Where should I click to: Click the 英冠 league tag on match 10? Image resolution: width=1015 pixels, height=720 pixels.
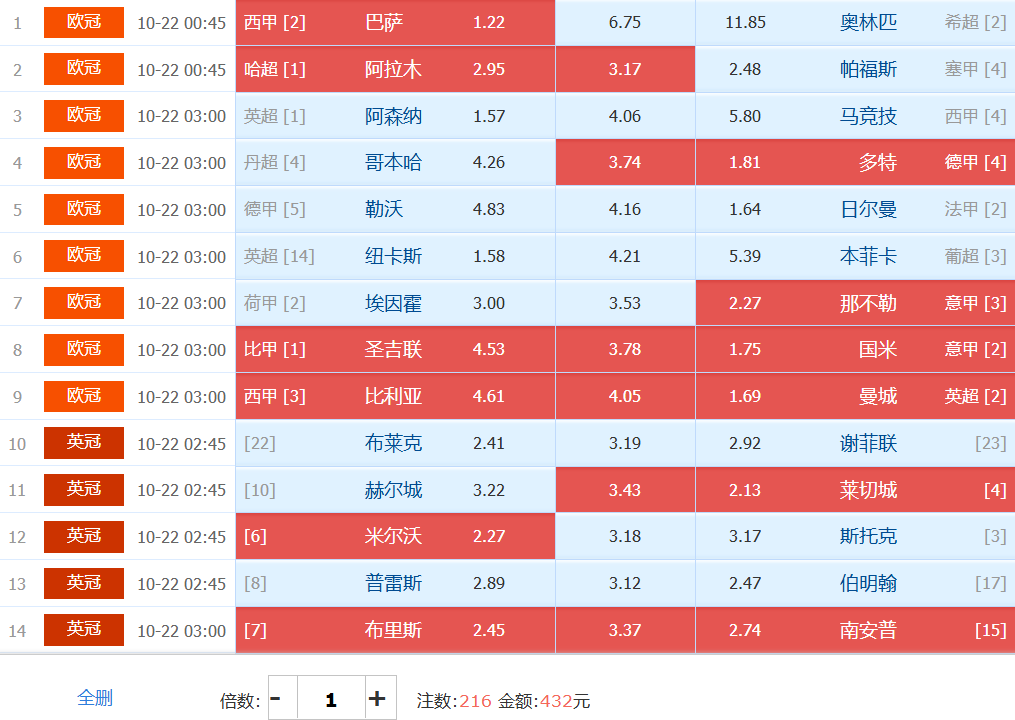tap(84, 443)
